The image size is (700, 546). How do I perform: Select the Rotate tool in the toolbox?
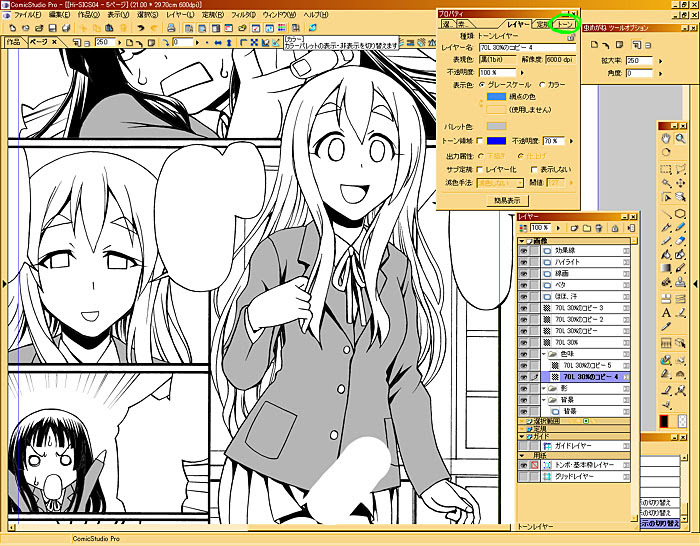666,152
